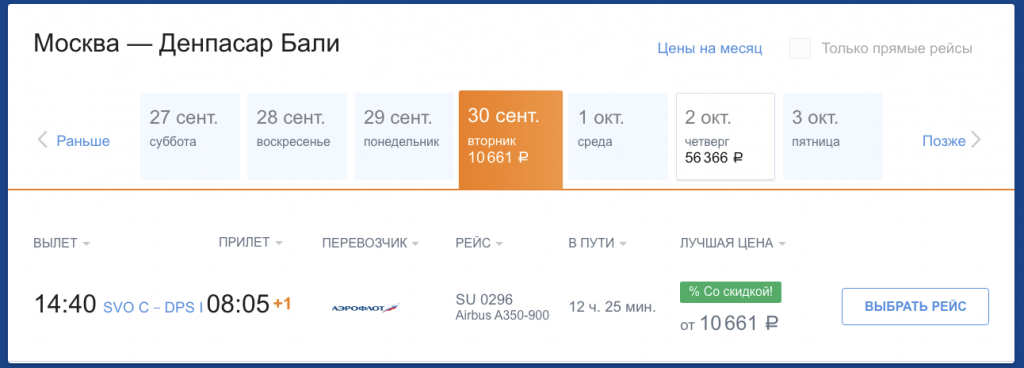Open the Цены на месяц link

click(710, 49)
